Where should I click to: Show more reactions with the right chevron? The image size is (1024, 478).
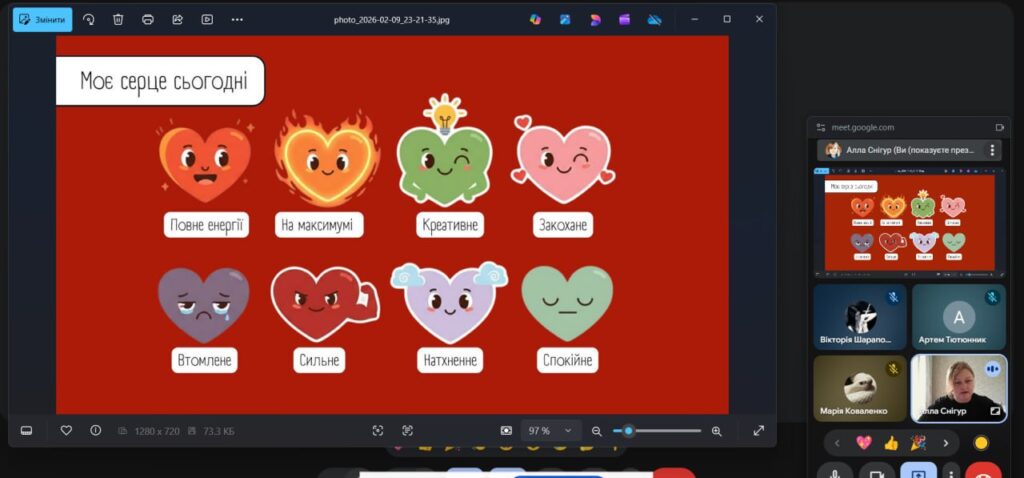pos(944,442)
